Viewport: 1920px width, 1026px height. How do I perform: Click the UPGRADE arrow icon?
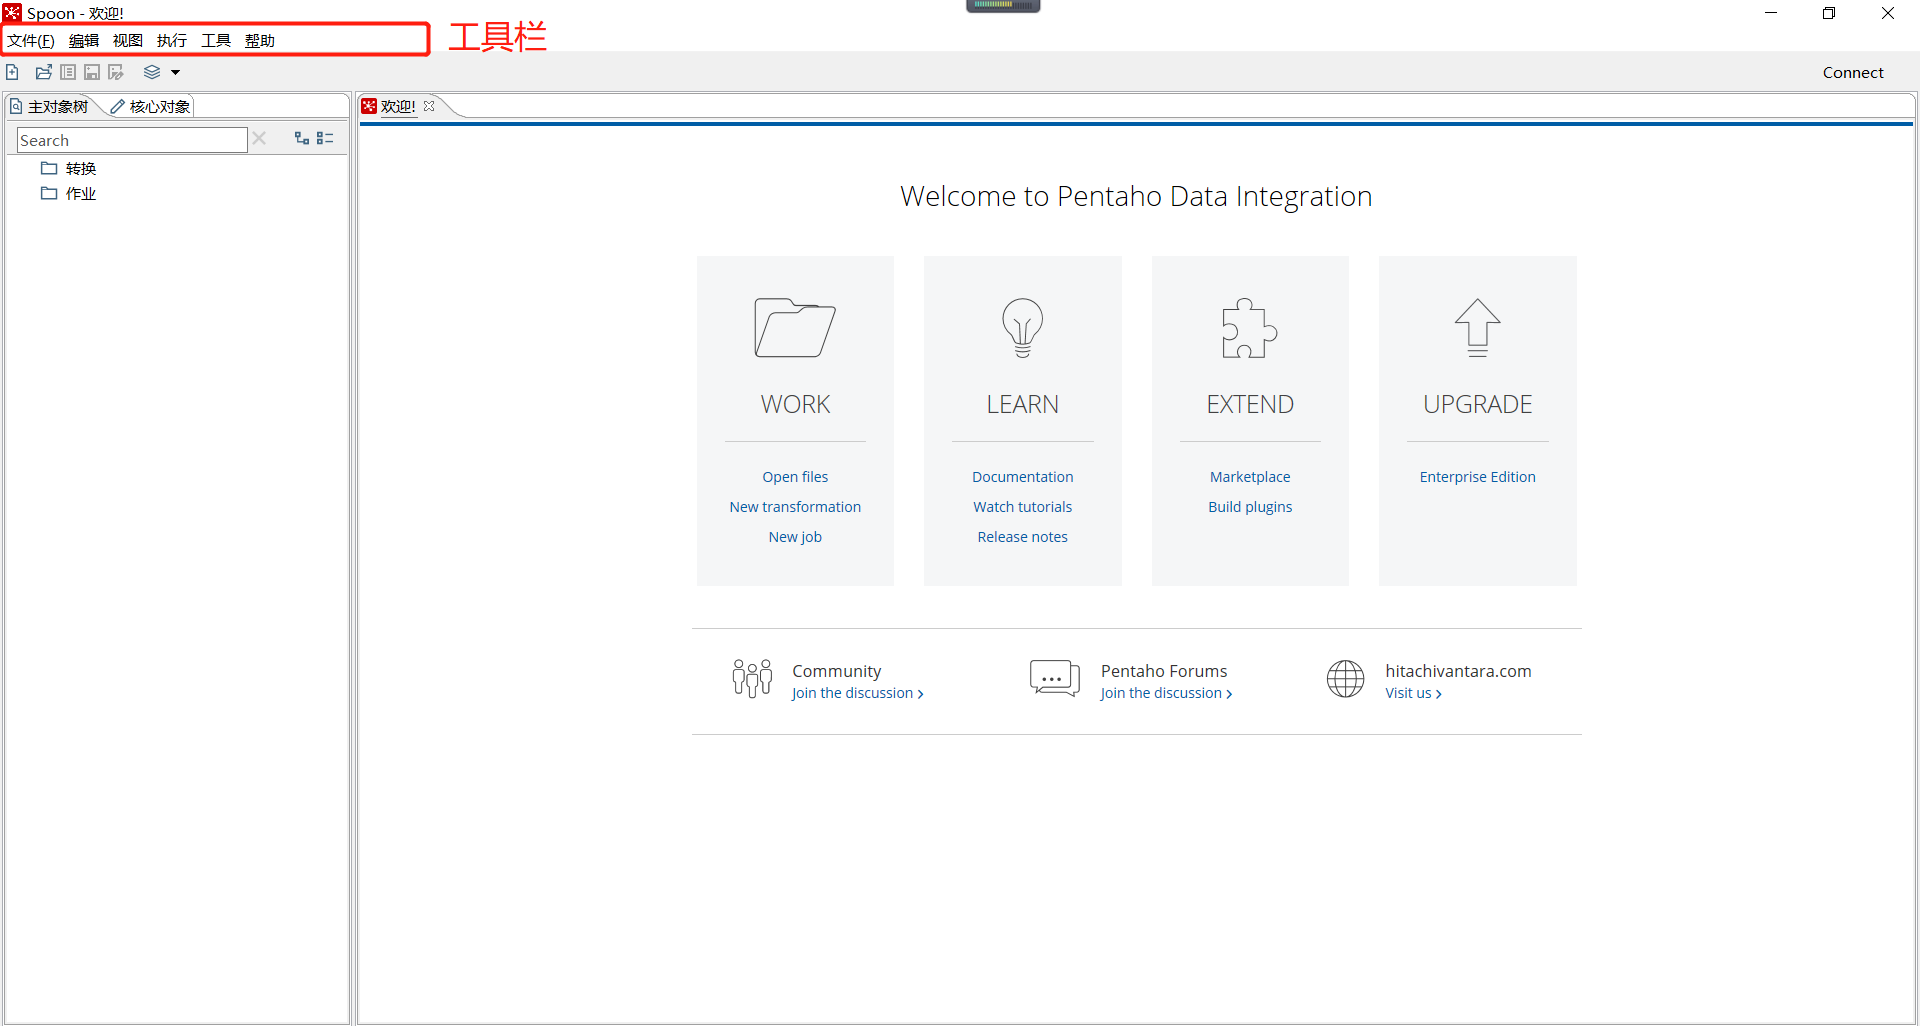pos(1477,327)
